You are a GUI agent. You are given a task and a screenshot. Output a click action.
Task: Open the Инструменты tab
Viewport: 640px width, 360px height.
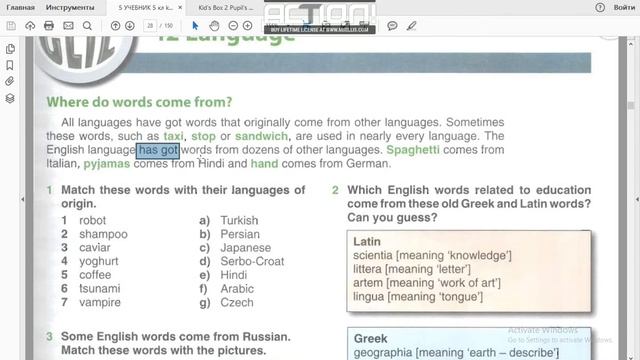coord(70,7)
